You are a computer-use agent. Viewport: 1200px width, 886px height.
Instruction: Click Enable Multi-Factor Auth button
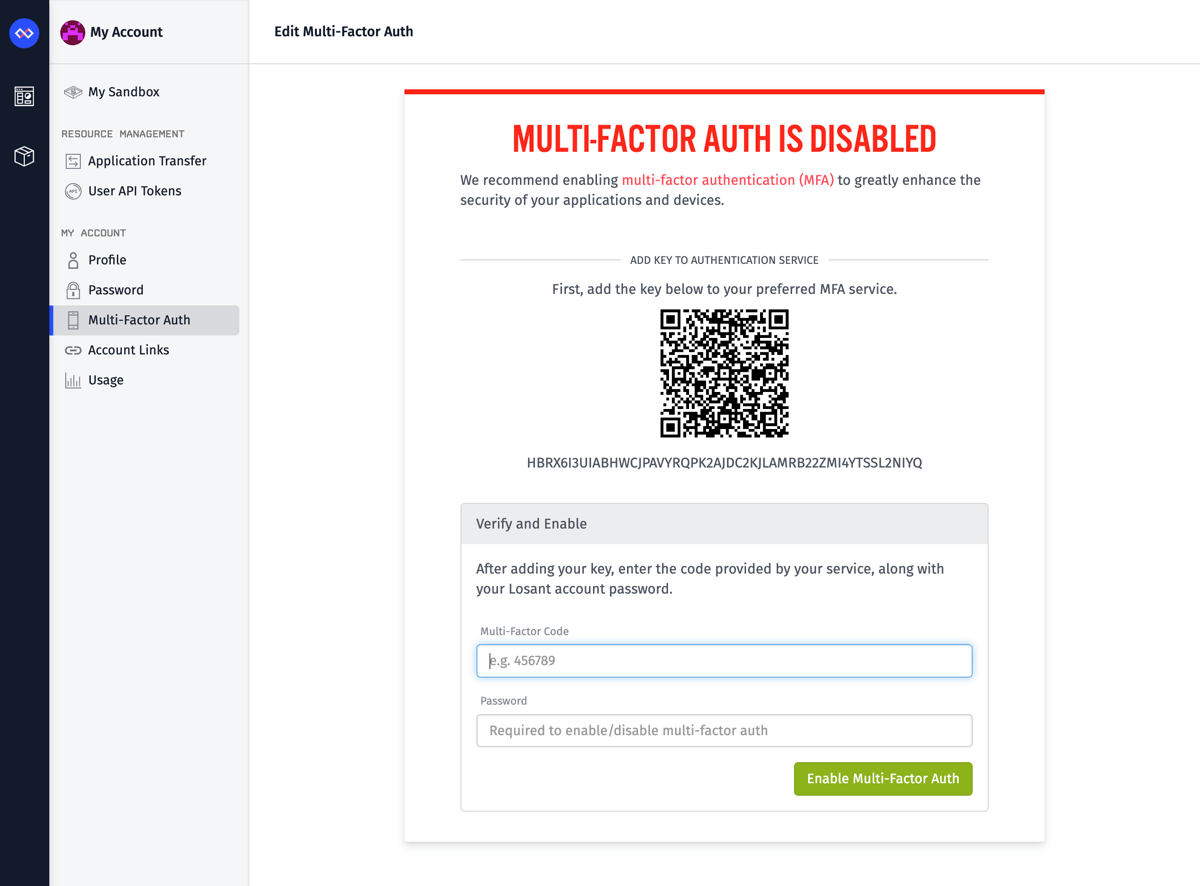click(x=883, y=779)
